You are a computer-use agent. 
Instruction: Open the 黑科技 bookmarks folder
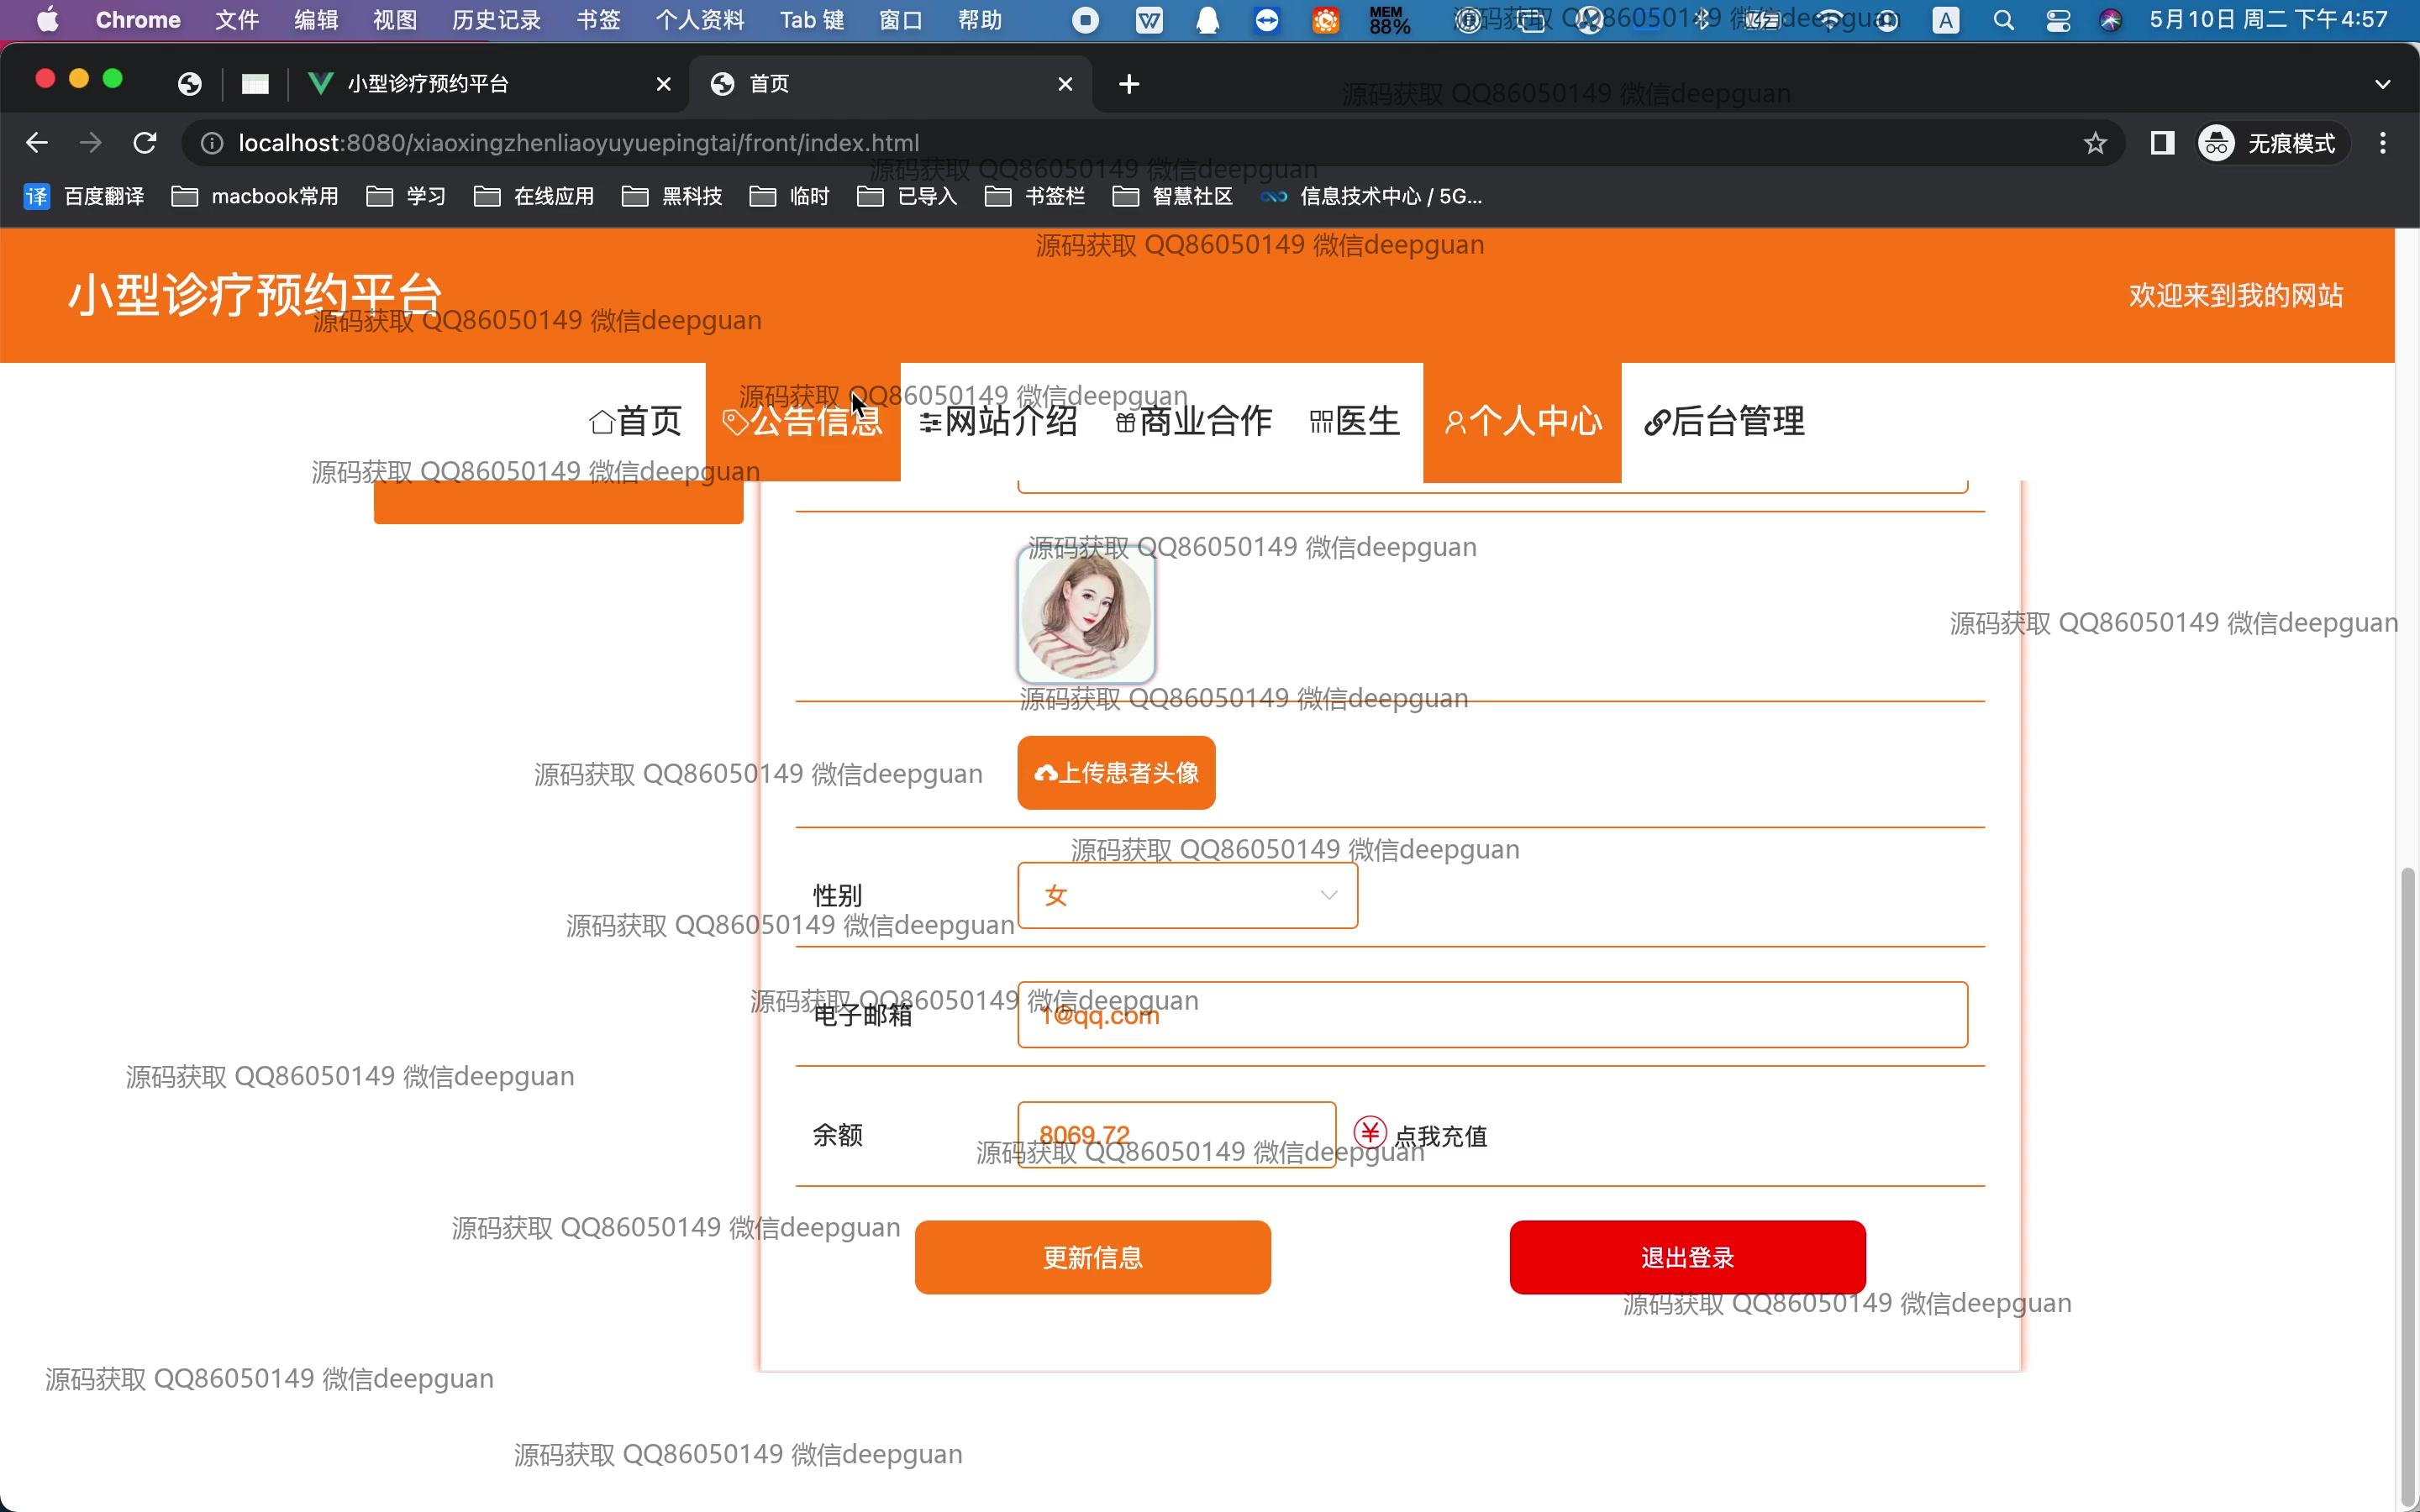point(673,196)
